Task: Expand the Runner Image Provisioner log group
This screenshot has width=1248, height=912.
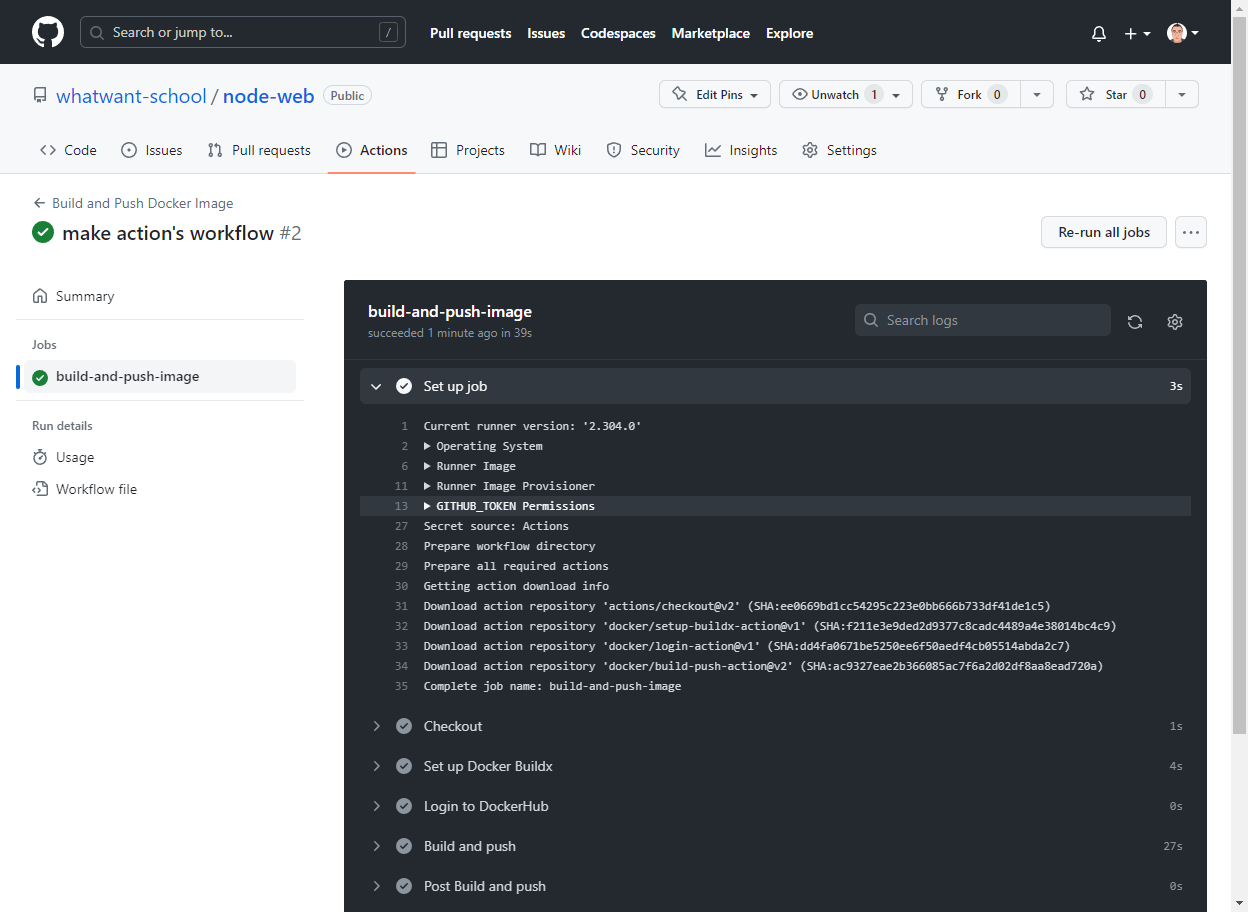Action: (509, 486)
